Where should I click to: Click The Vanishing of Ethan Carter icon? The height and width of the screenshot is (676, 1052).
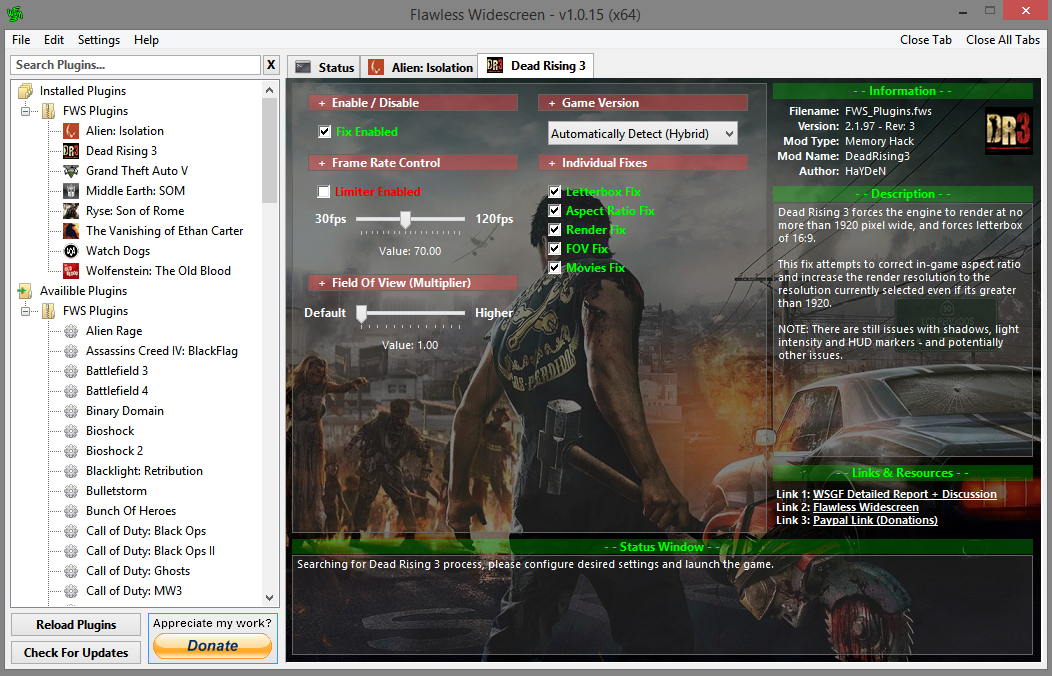pos(71,231)
